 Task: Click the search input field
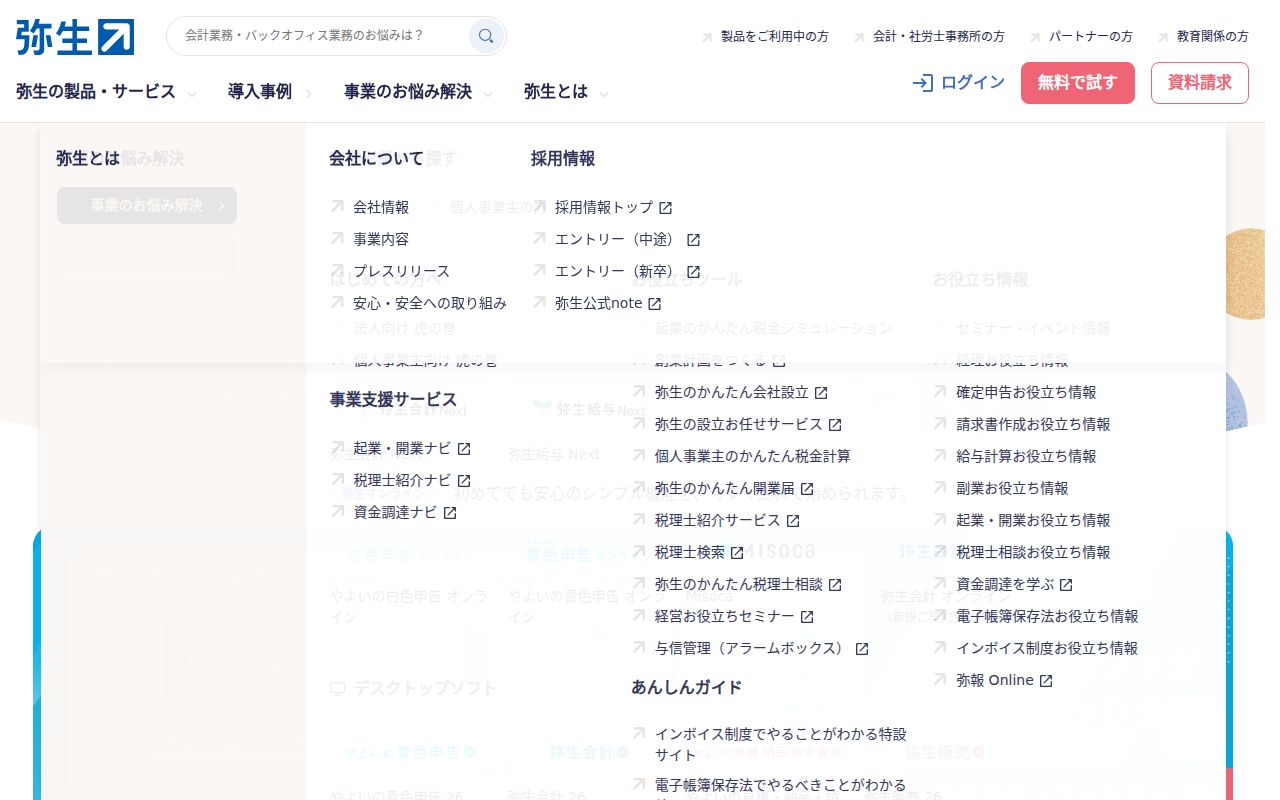[x=320, y=36]
